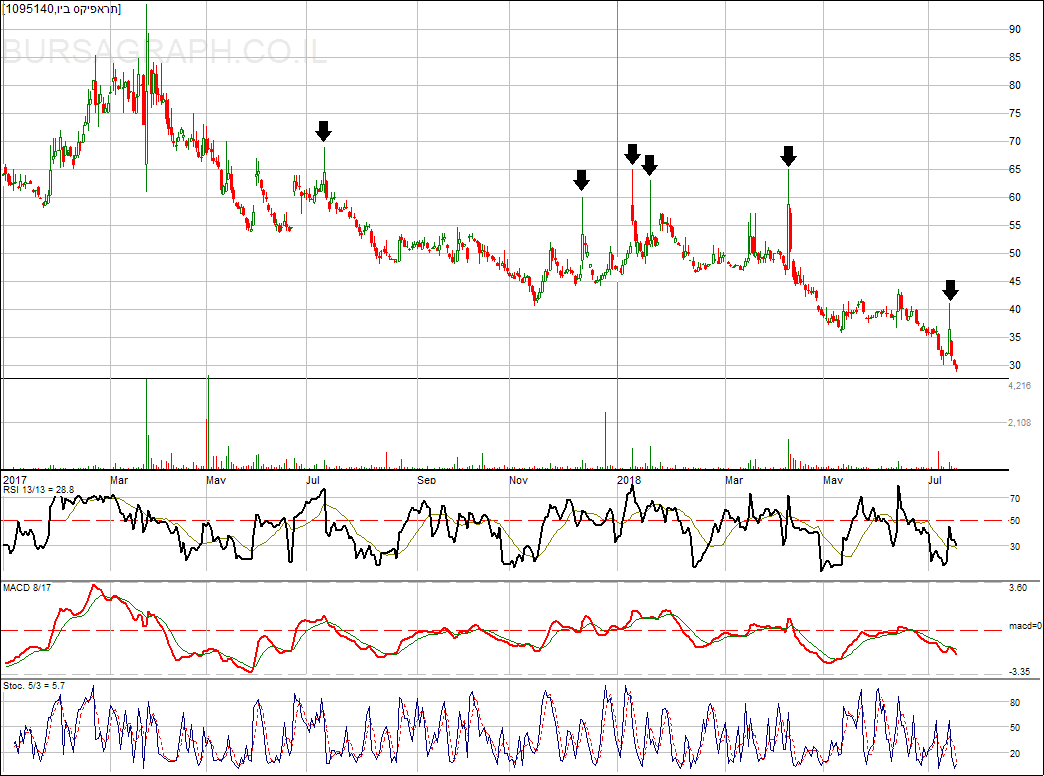
Task: Click the 55 price axis label
Action: [1015, 225]
